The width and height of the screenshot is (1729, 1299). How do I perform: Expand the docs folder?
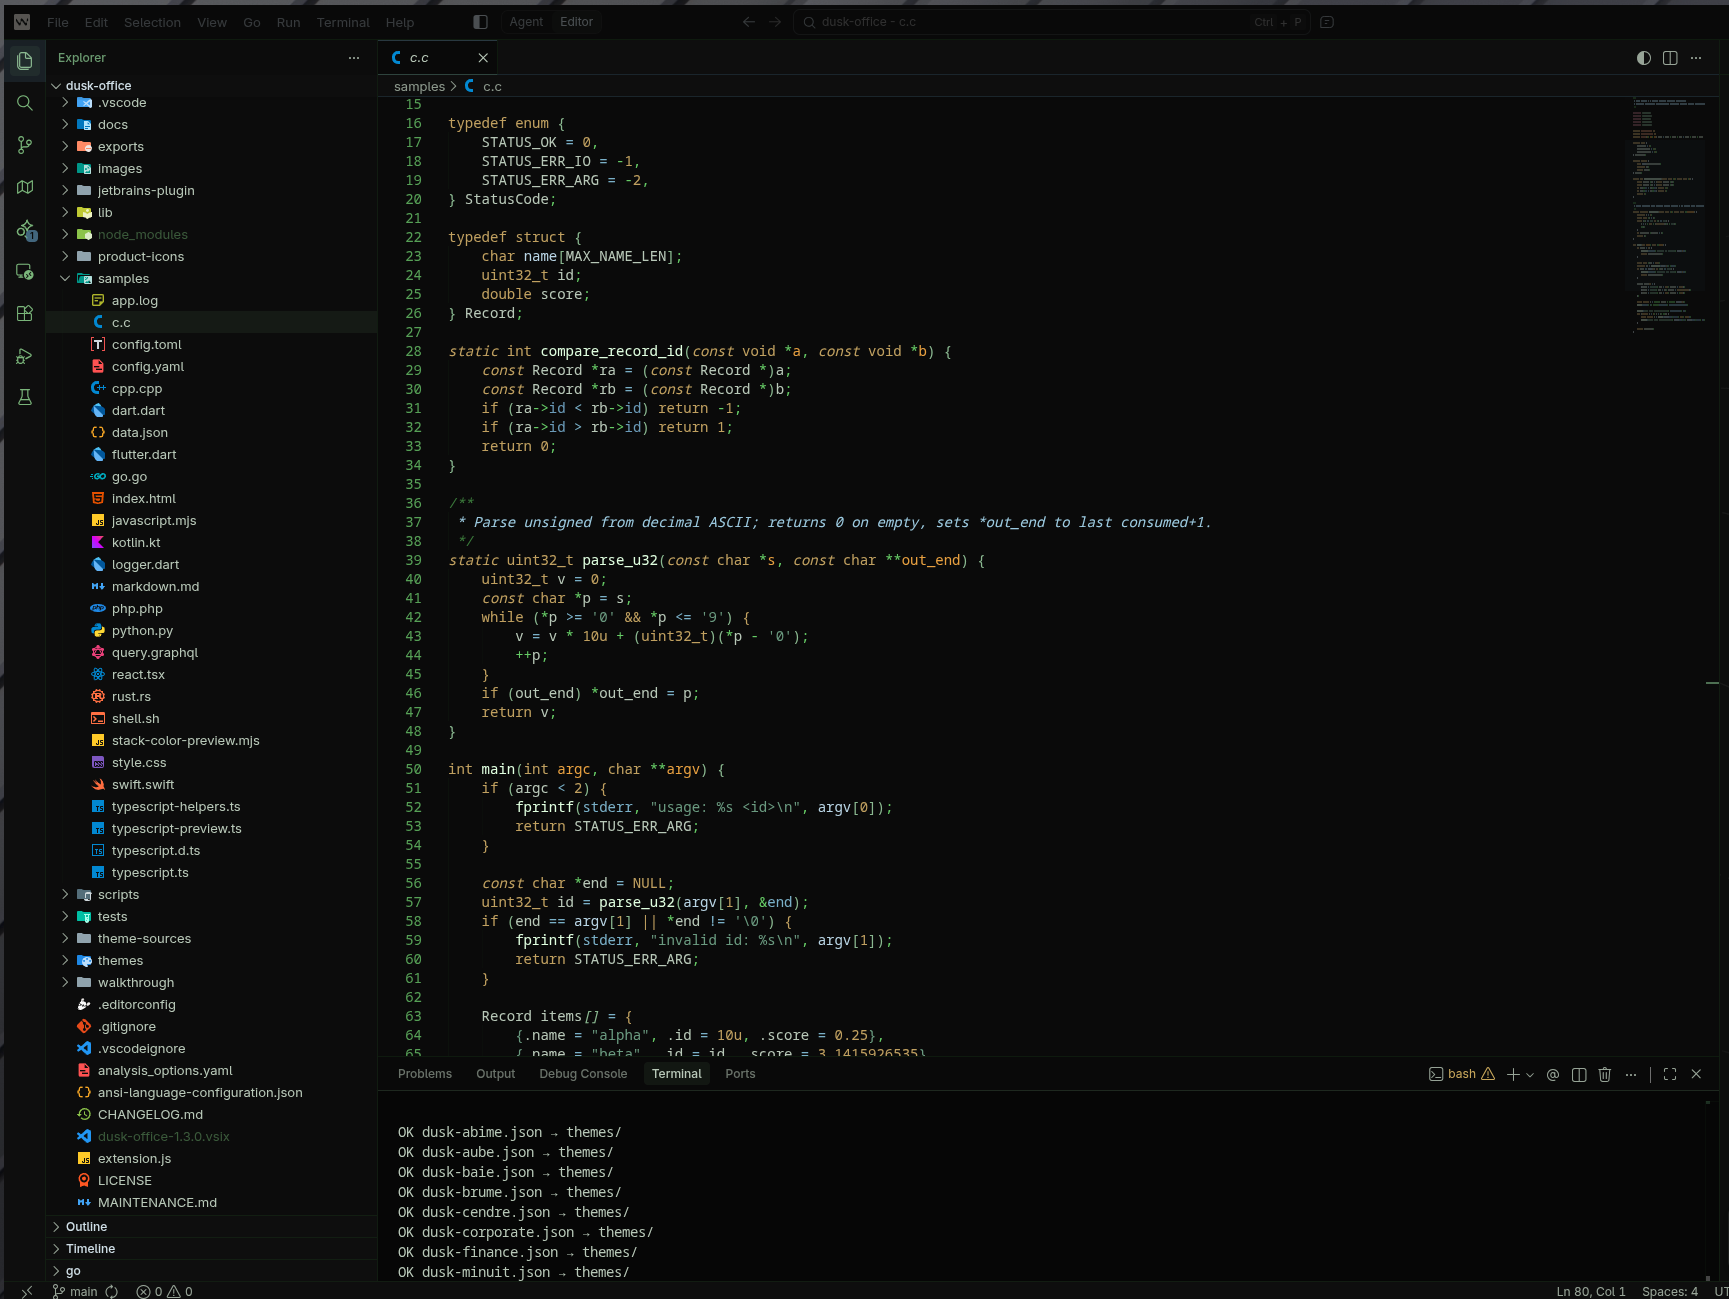click(212, 125)
